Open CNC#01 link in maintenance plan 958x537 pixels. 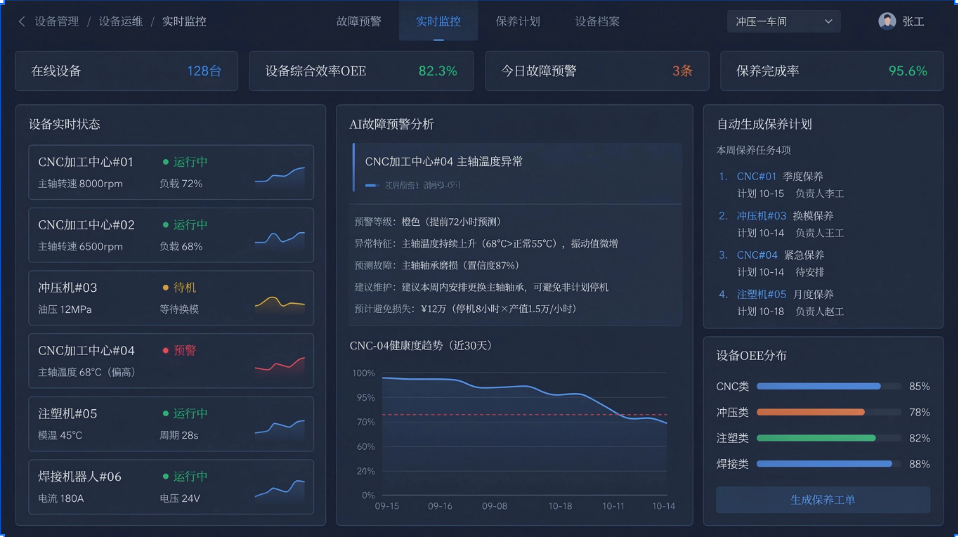pos(756,177)
